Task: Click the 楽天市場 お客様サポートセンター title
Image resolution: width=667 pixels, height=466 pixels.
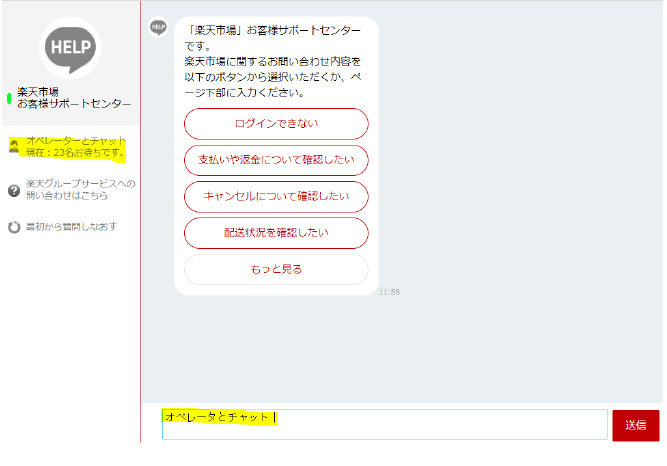Action: (74, 98)
